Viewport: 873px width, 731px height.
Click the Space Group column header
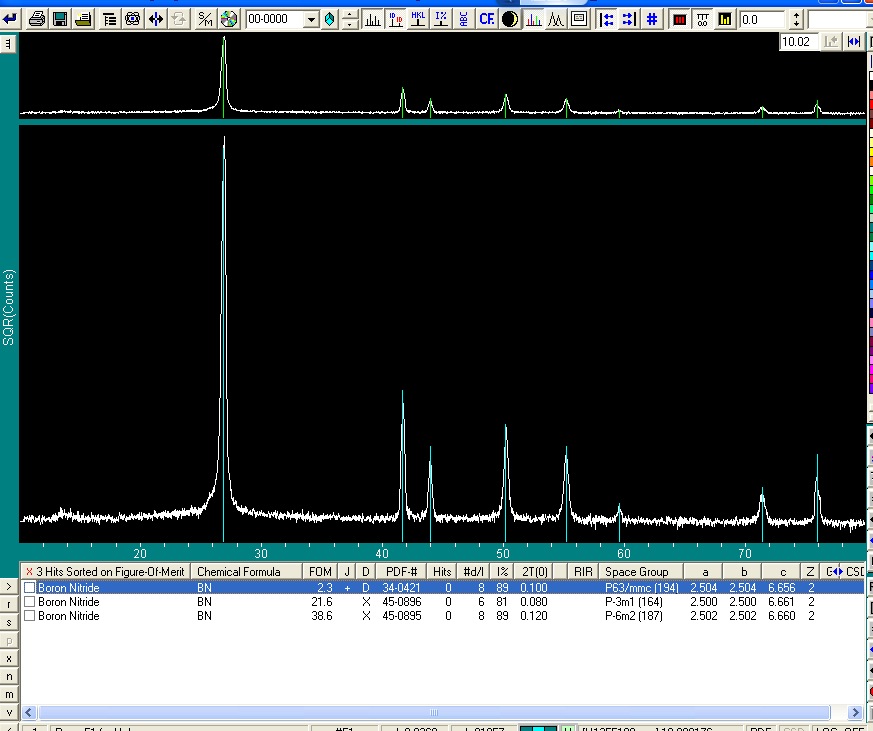coord(636,572)
